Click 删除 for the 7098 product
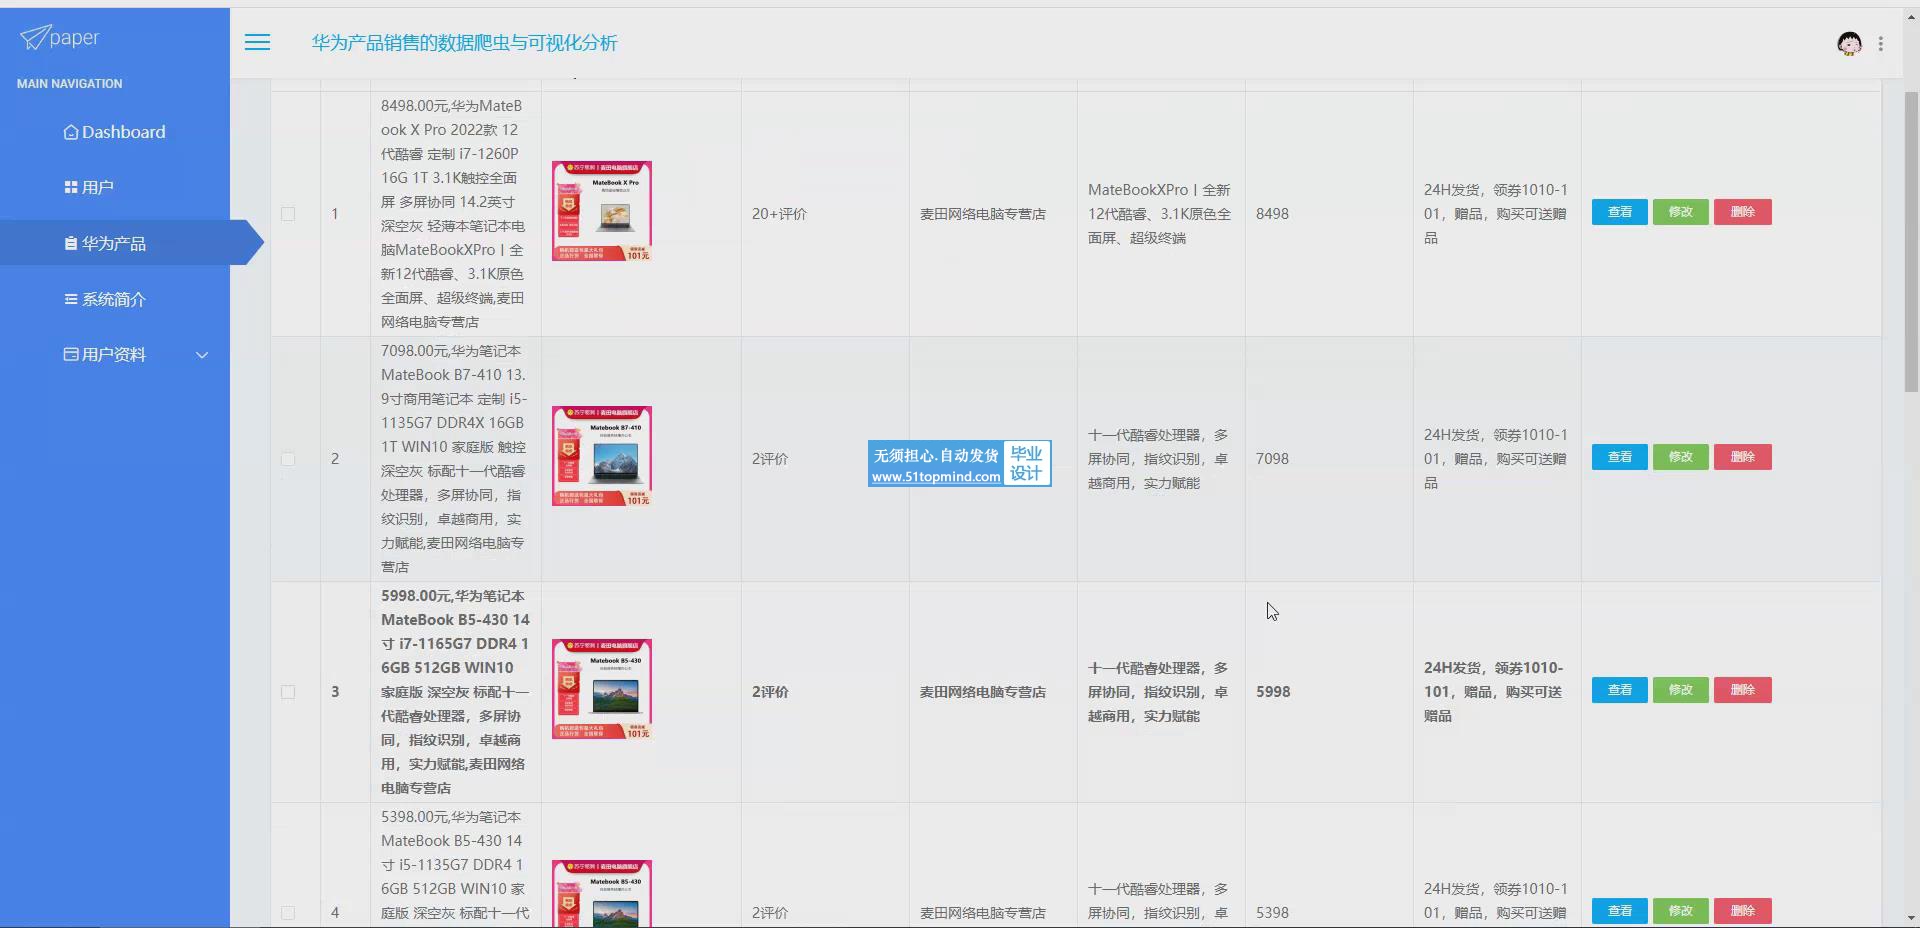The image size is (1920, 928). [x=1743, y=457]
